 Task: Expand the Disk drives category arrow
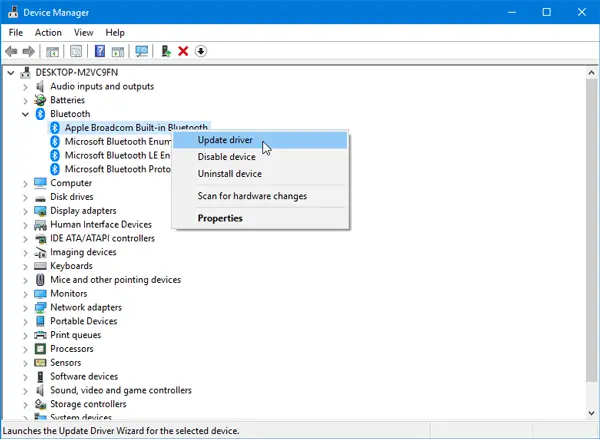click(25, 197)
